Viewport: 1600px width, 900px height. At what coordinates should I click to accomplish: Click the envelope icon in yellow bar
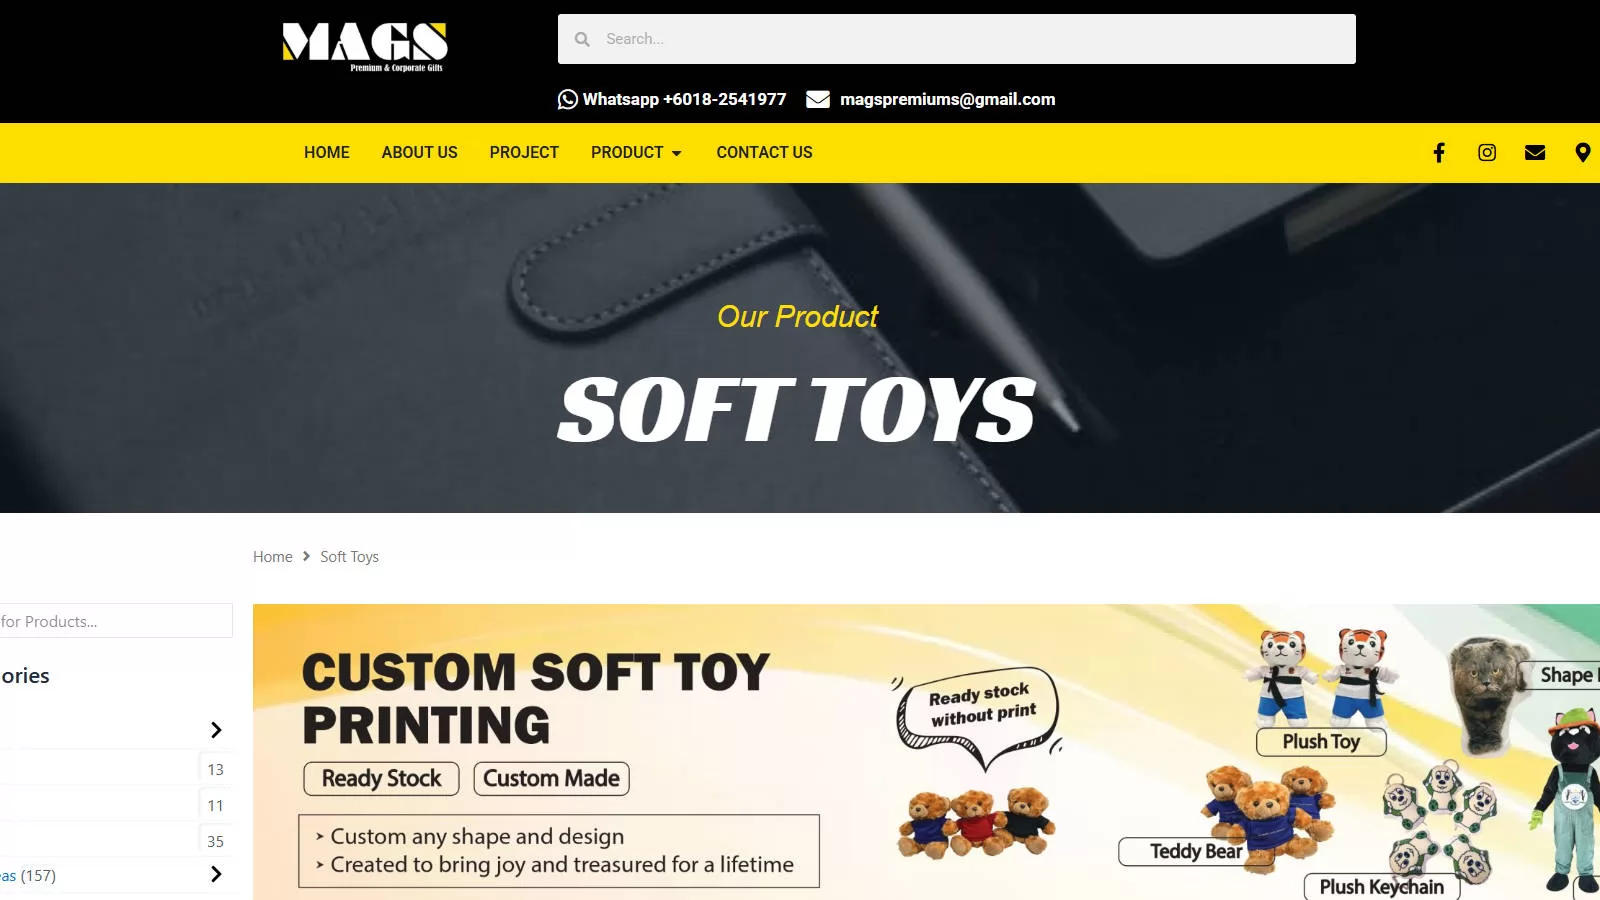[x=1535, y=153]
